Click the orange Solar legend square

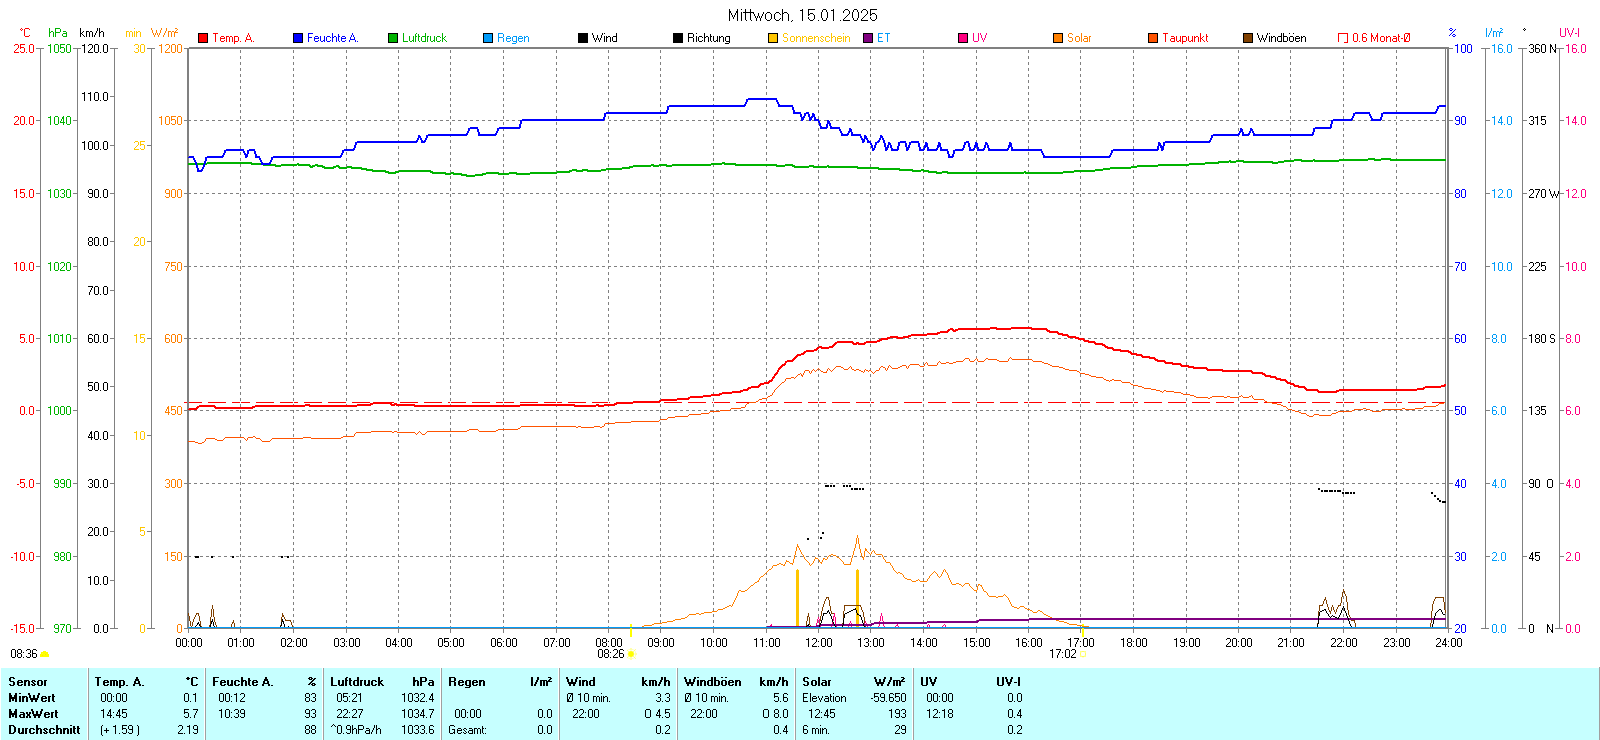click(x=1058, y=38)
